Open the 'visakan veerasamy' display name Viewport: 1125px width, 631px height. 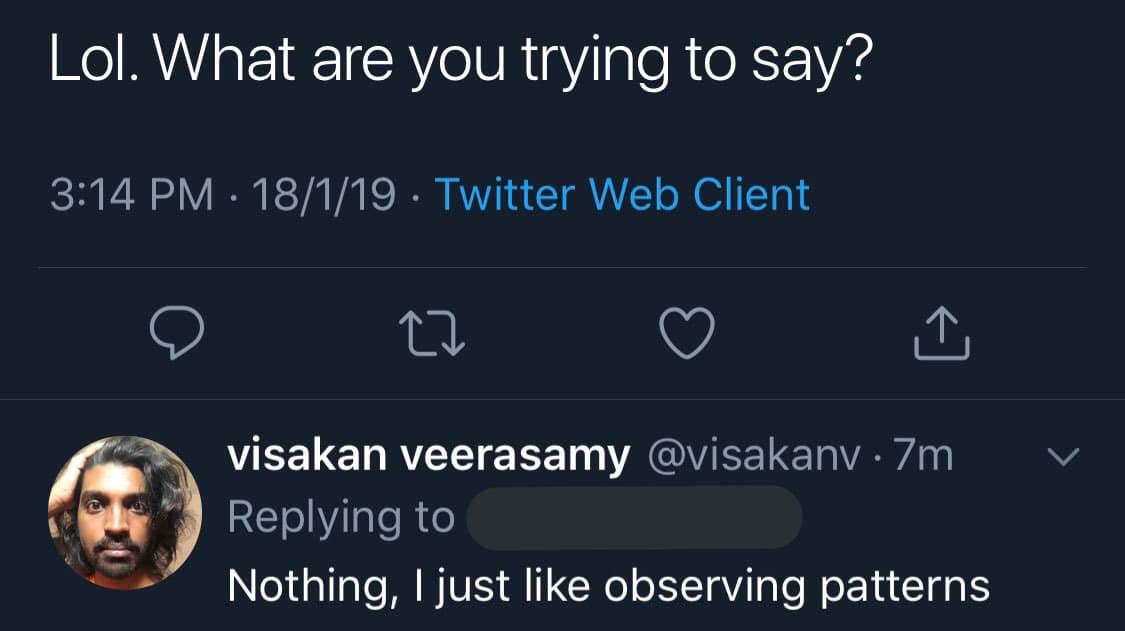click(x=428, y=456)
